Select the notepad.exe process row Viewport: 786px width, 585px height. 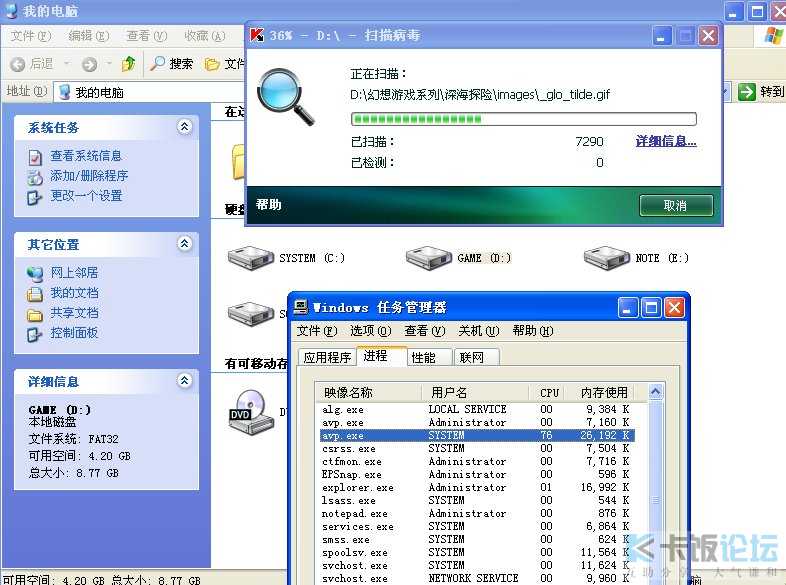point(476,514)
